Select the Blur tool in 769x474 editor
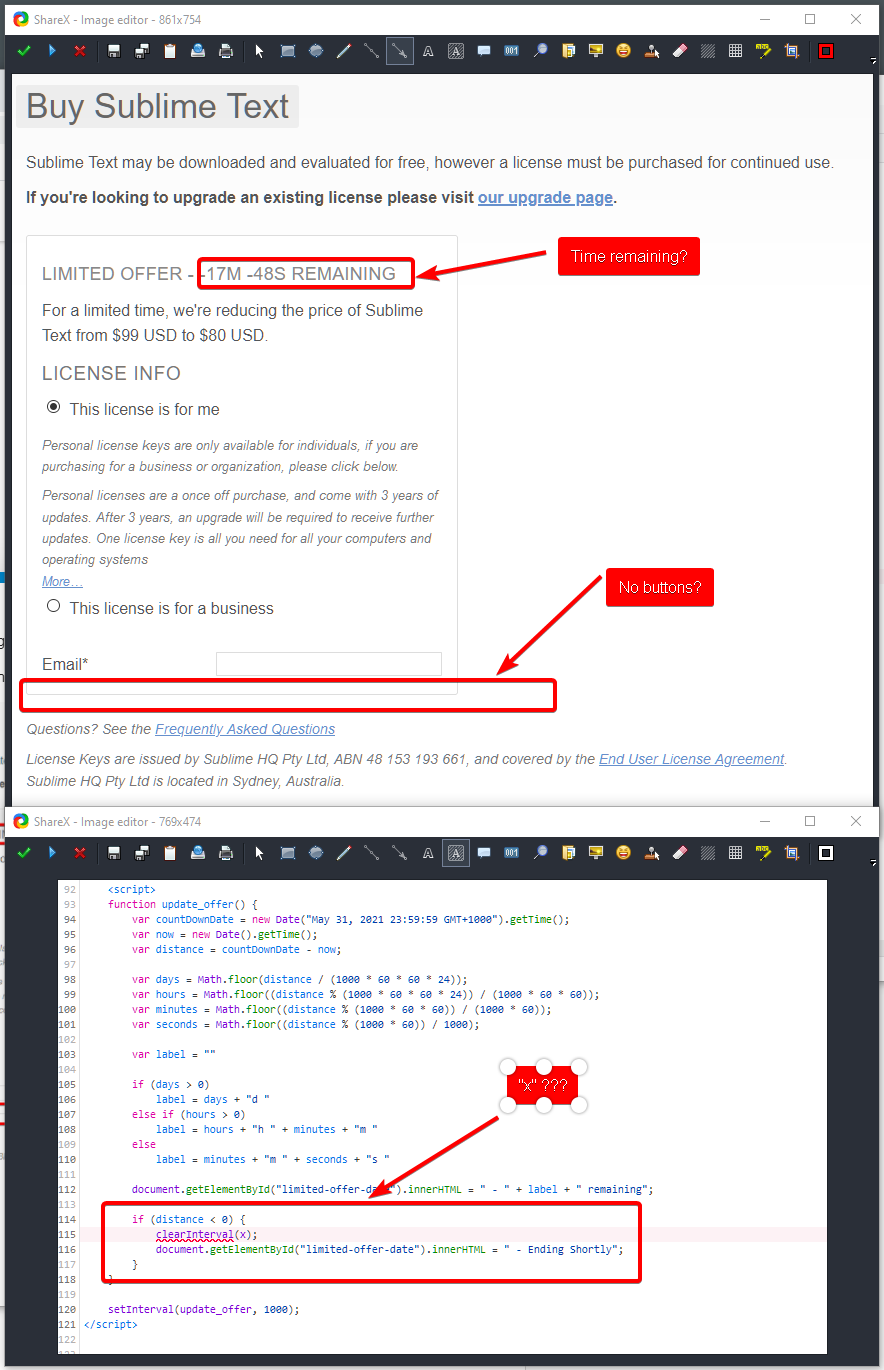Image resolution: width=884 pixels, height=1370 pixels. pos(708,853)
